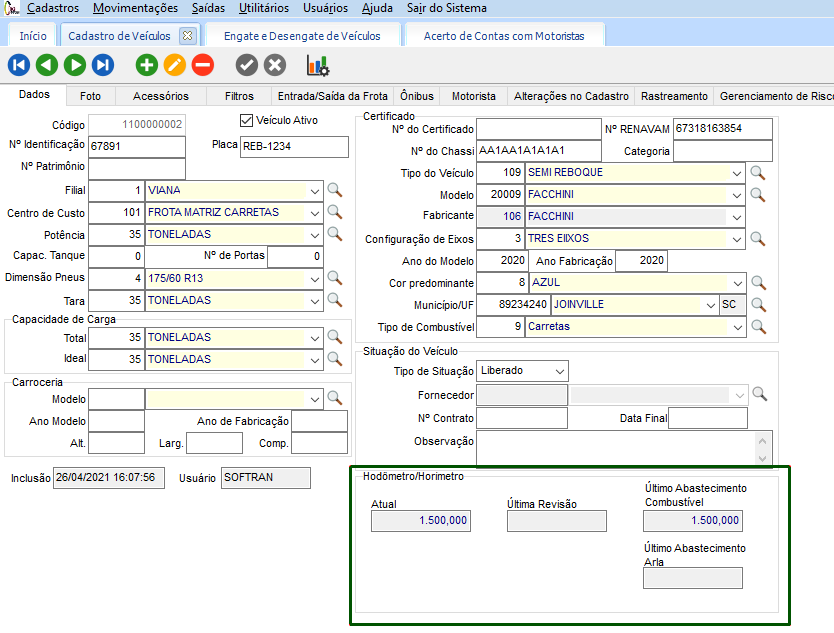The height and width of the screenshot is (633, 834).
Task: Open the Centro de Custo dropdown
Action: [315, 213]
